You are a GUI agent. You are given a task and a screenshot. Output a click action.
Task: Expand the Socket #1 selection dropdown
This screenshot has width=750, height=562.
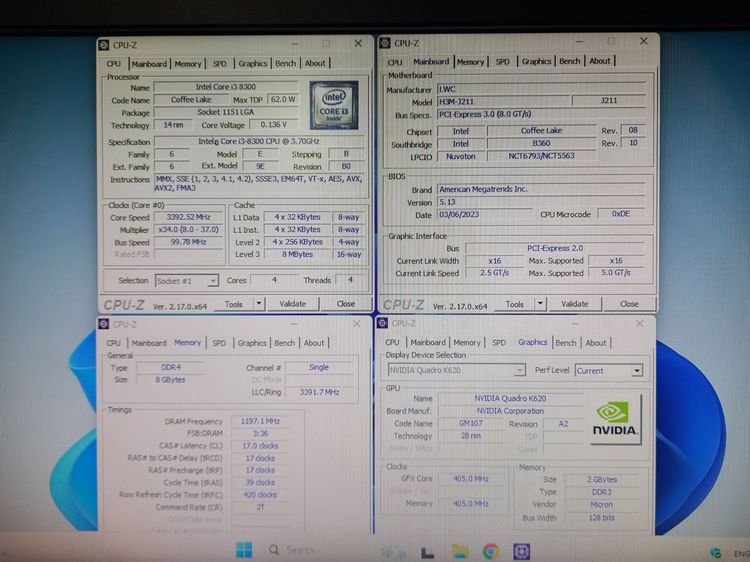pyautogui.click(x=213, y=281)
